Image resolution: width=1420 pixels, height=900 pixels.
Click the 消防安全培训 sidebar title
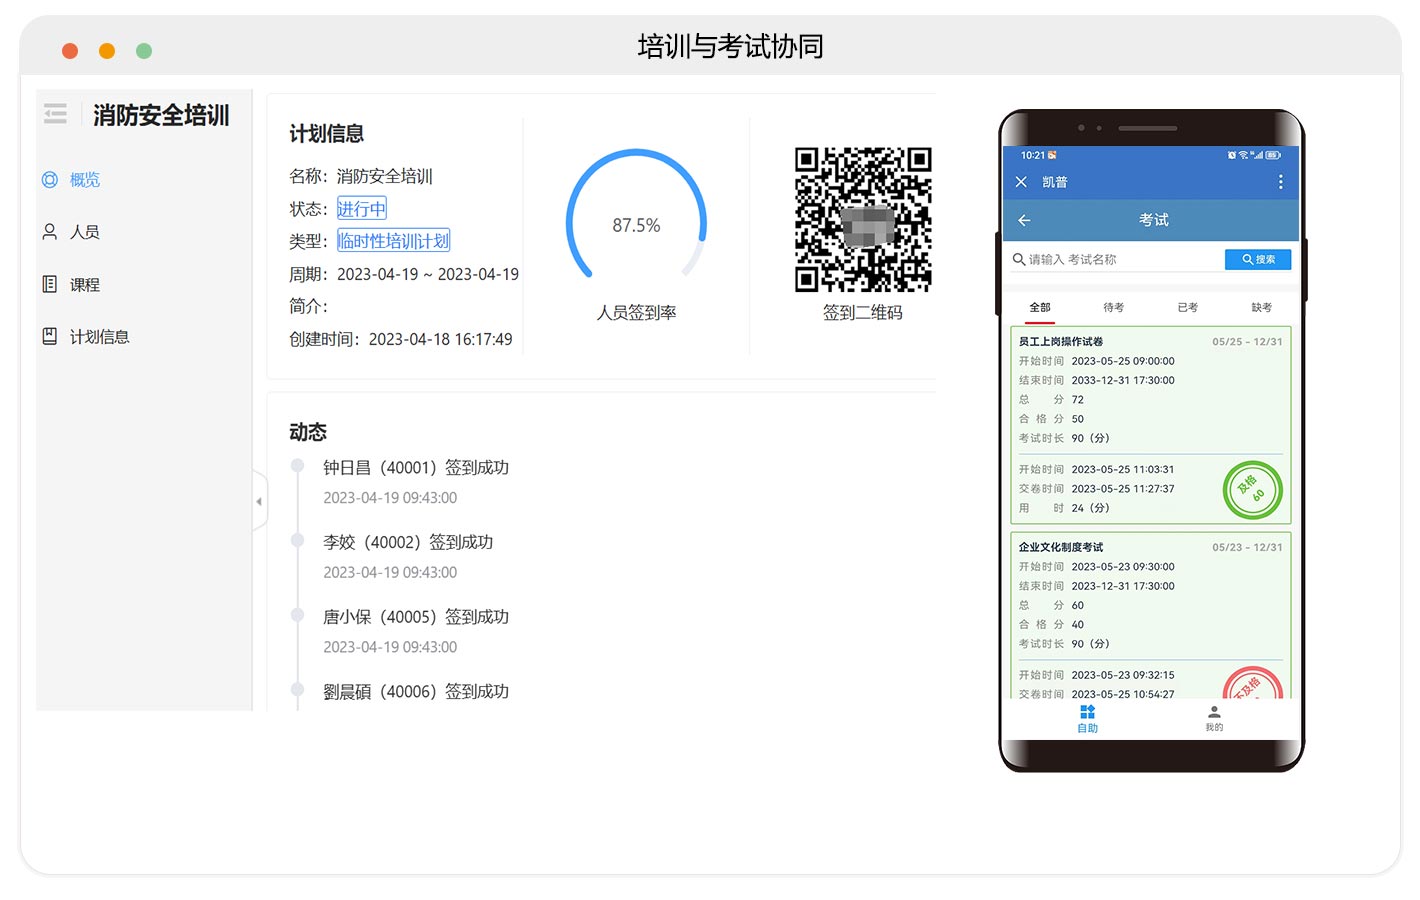point(161,115)
